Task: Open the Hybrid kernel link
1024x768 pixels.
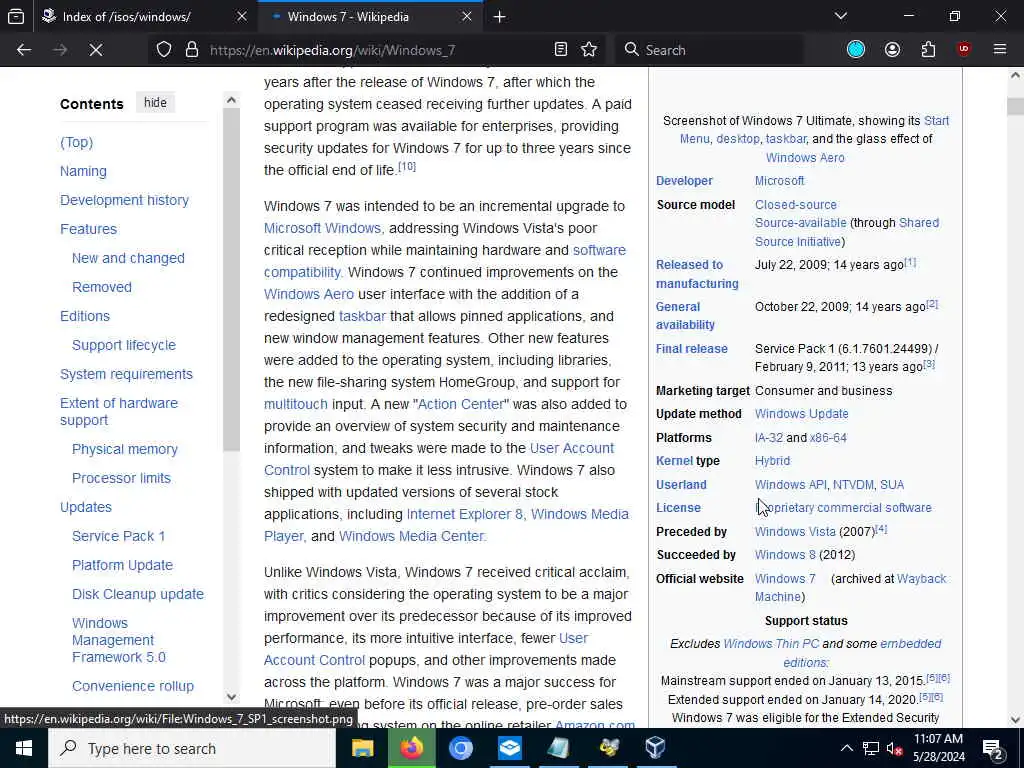Action: [x=772, y=461]
